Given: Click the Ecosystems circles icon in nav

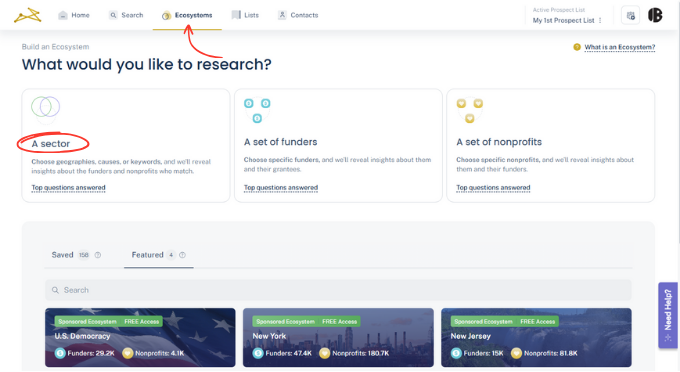Looking at the screenshot, I should click(x=166, y=16).
